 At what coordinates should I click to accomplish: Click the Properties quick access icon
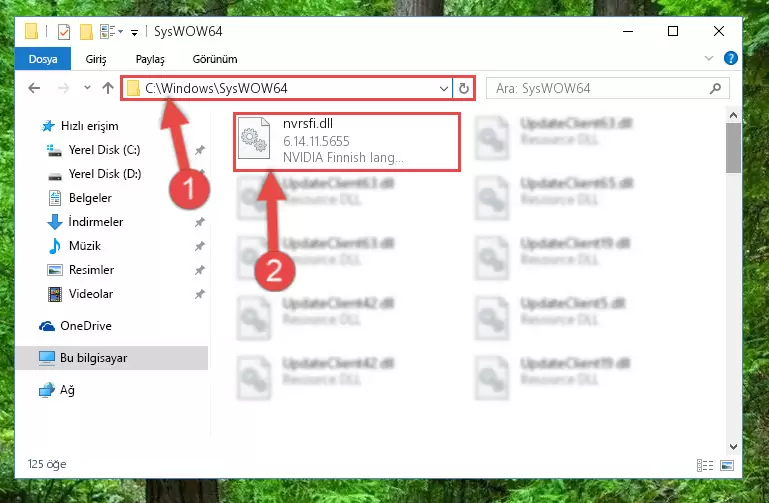64,32
